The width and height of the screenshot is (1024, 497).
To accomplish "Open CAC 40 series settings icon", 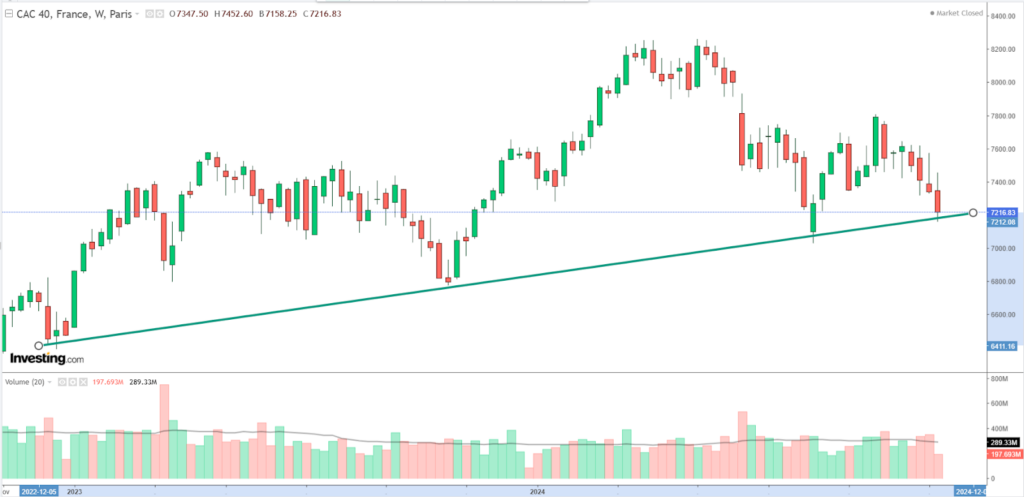I will tap(161, 14).
